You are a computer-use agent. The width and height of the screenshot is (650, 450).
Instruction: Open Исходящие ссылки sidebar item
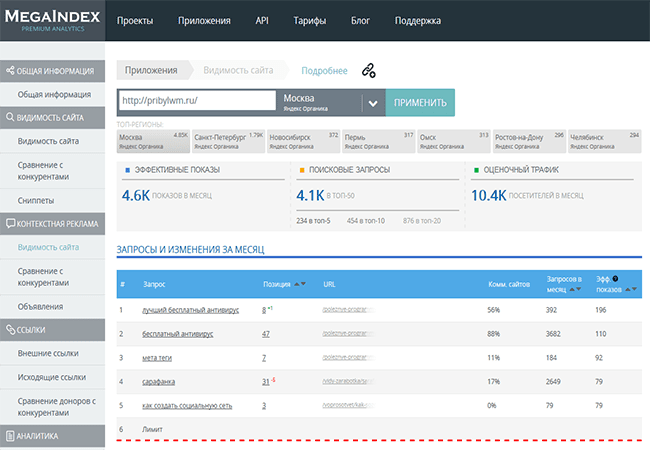52,377
